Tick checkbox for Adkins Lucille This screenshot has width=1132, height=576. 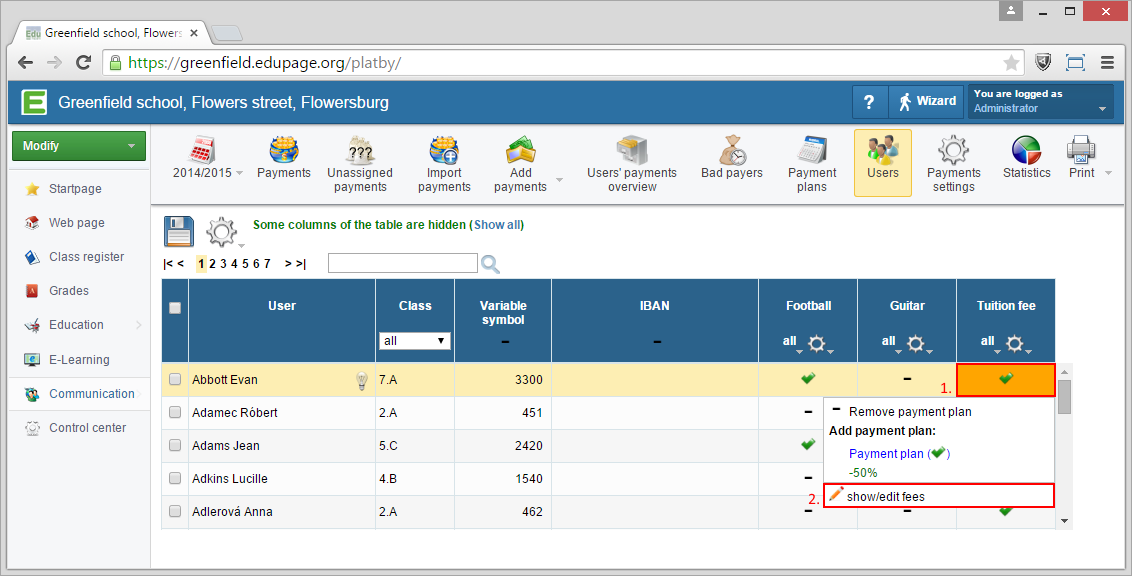(x=175, y=478)
